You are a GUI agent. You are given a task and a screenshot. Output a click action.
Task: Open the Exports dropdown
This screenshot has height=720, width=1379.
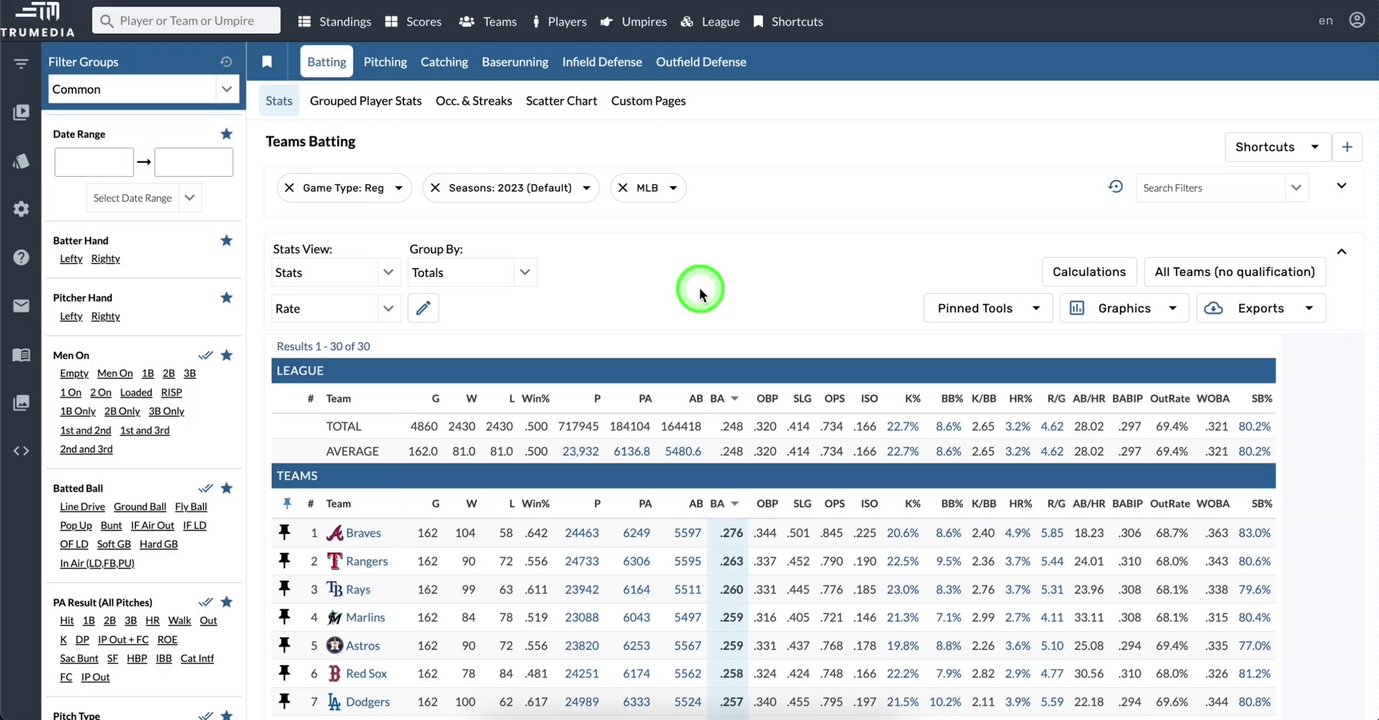1261,308
